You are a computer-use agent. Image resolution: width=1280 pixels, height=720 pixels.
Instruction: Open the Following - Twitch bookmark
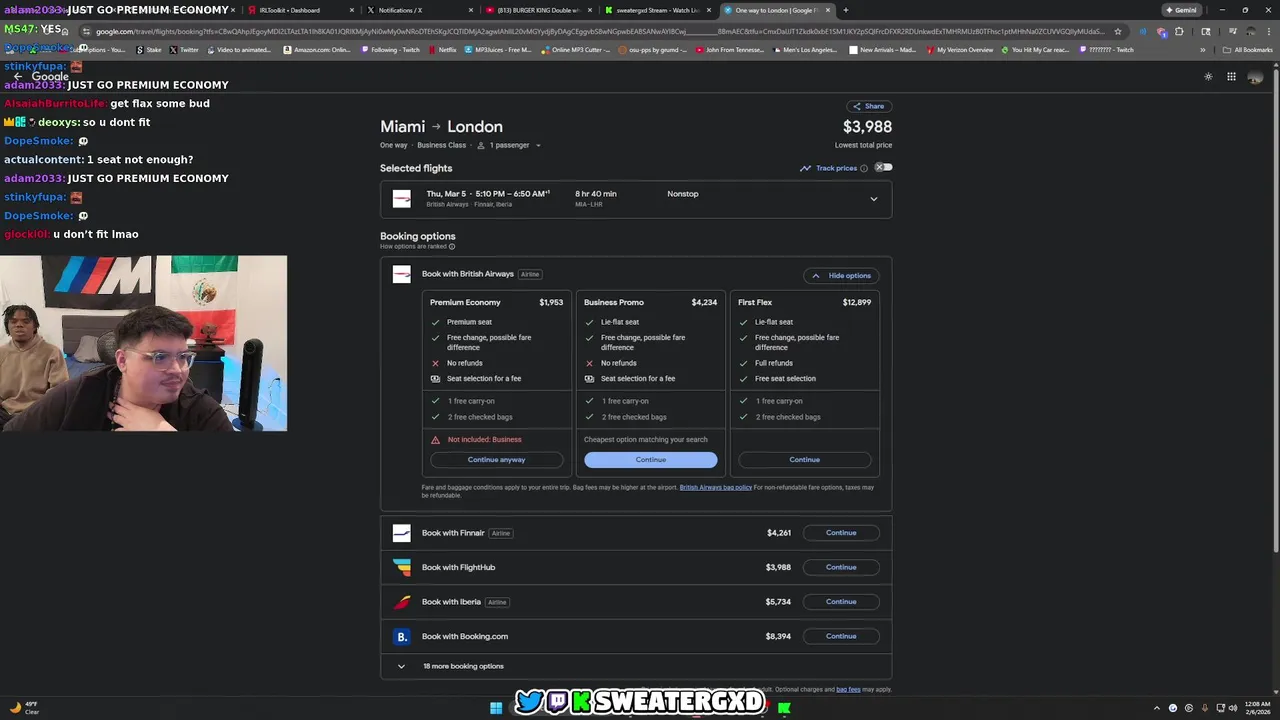[x=391, y=49]
